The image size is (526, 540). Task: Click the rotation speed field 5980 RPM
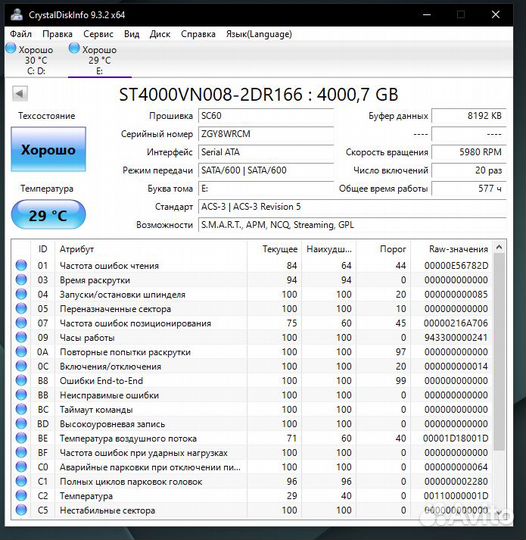pyautogui.click(x=469, y=152)
